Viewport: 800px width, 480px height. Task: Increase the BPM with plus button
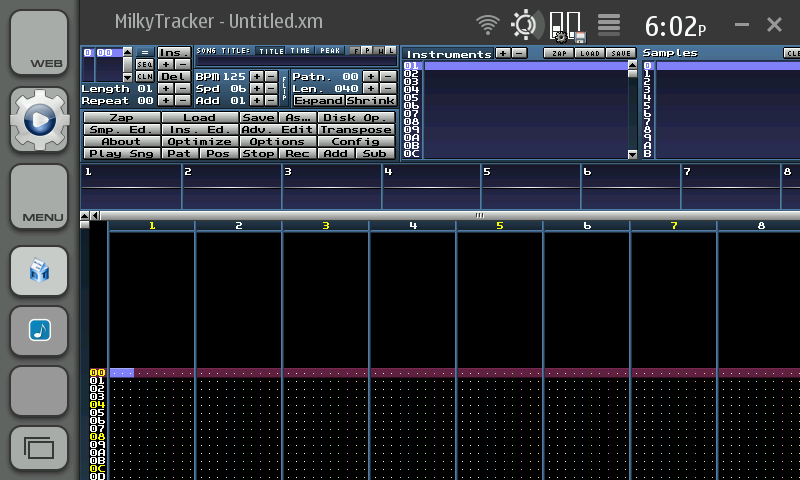(x=256, y=76)
